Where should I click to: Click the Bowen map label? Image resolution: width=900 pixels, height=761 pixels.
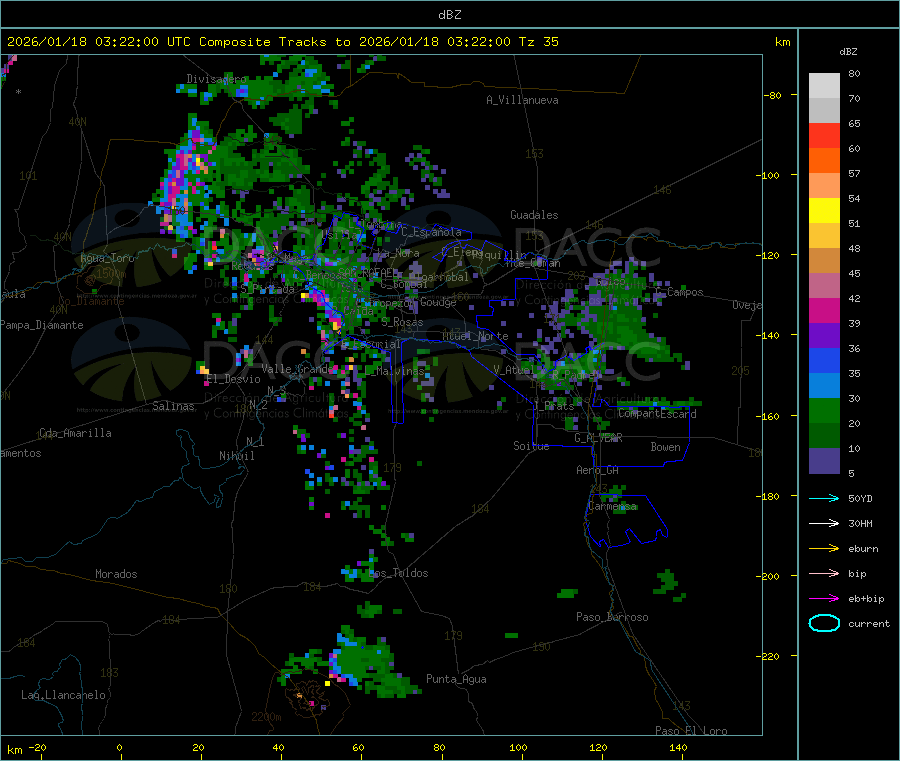pyautogui.click(x=665, y=446)
